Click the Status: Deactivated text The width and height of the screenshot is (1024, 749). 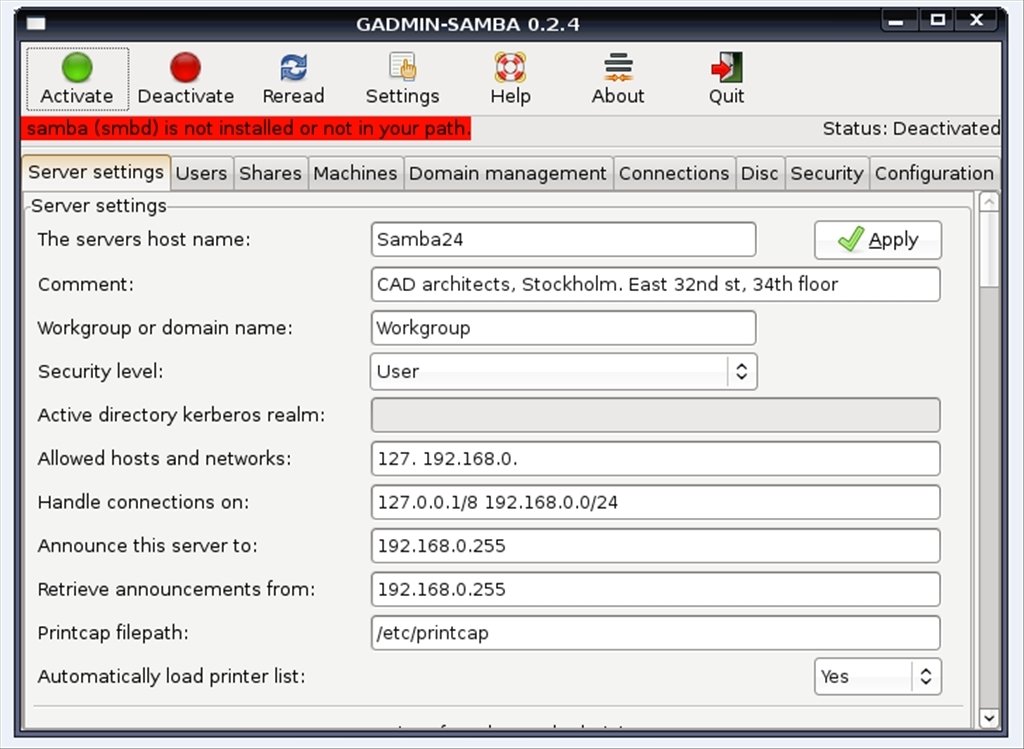point(911,128)
